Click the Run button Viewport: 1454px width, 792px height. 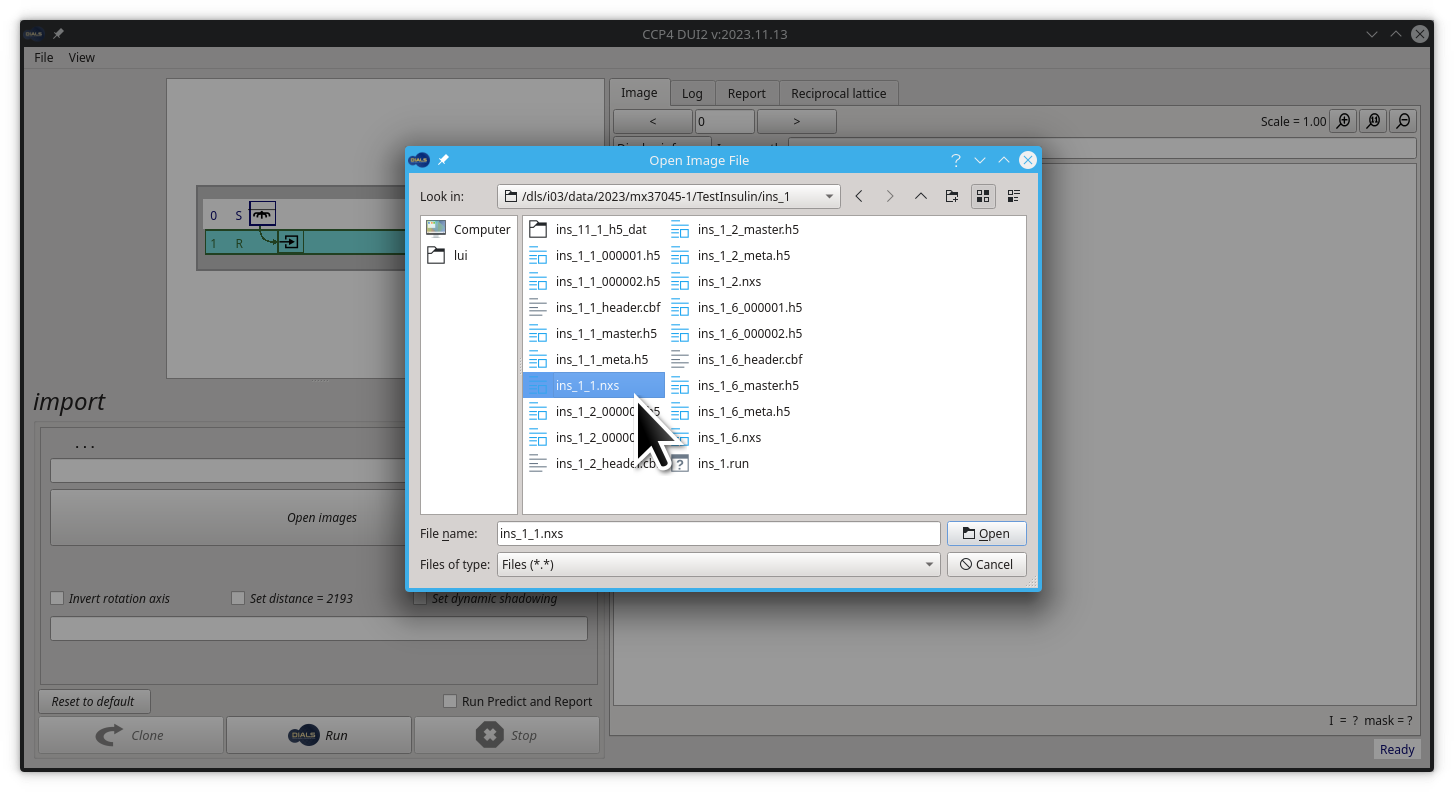[319, 735]
